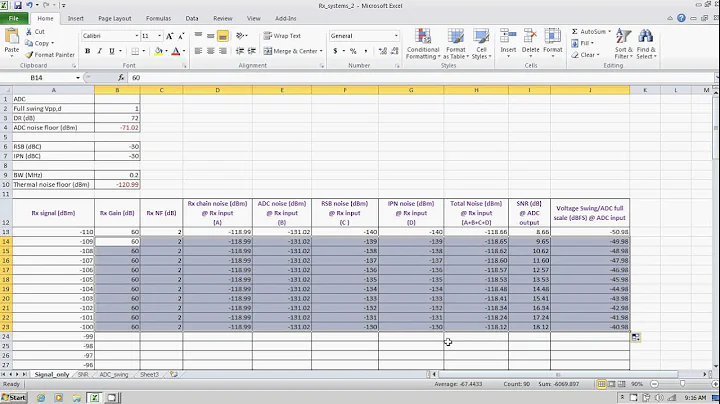
Task: Open the number format dropdown General
Action: point(396,36)
